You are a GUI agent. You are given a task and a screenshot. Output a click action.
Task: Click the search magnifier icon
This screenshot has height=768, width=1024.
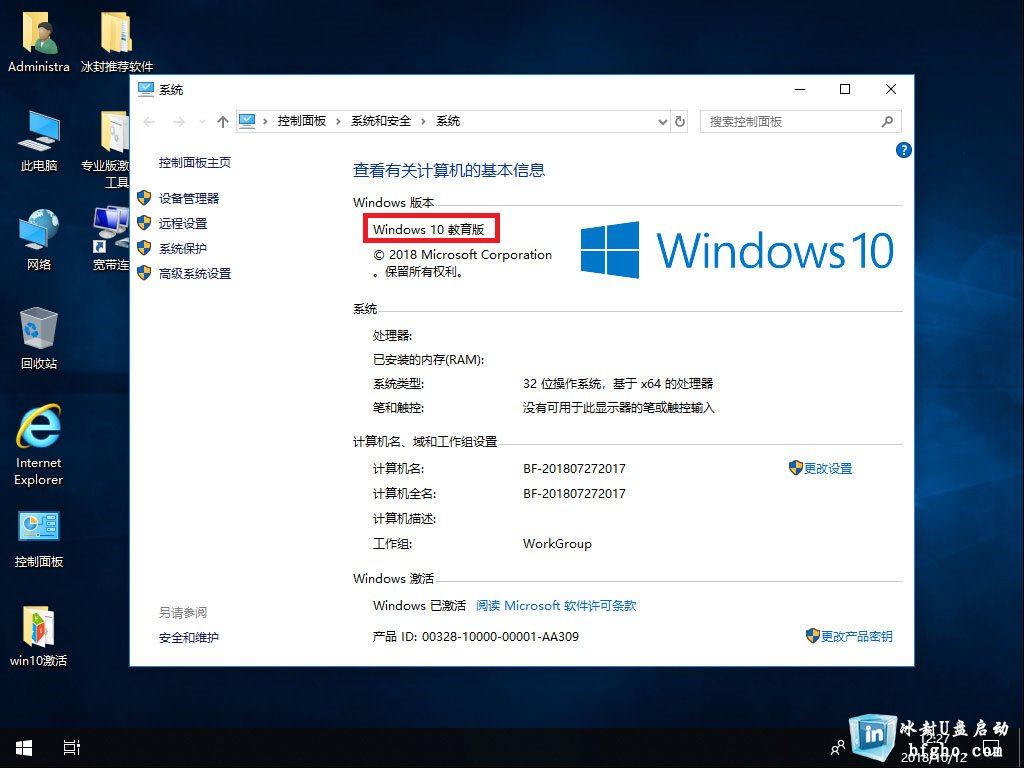point(887,121)
